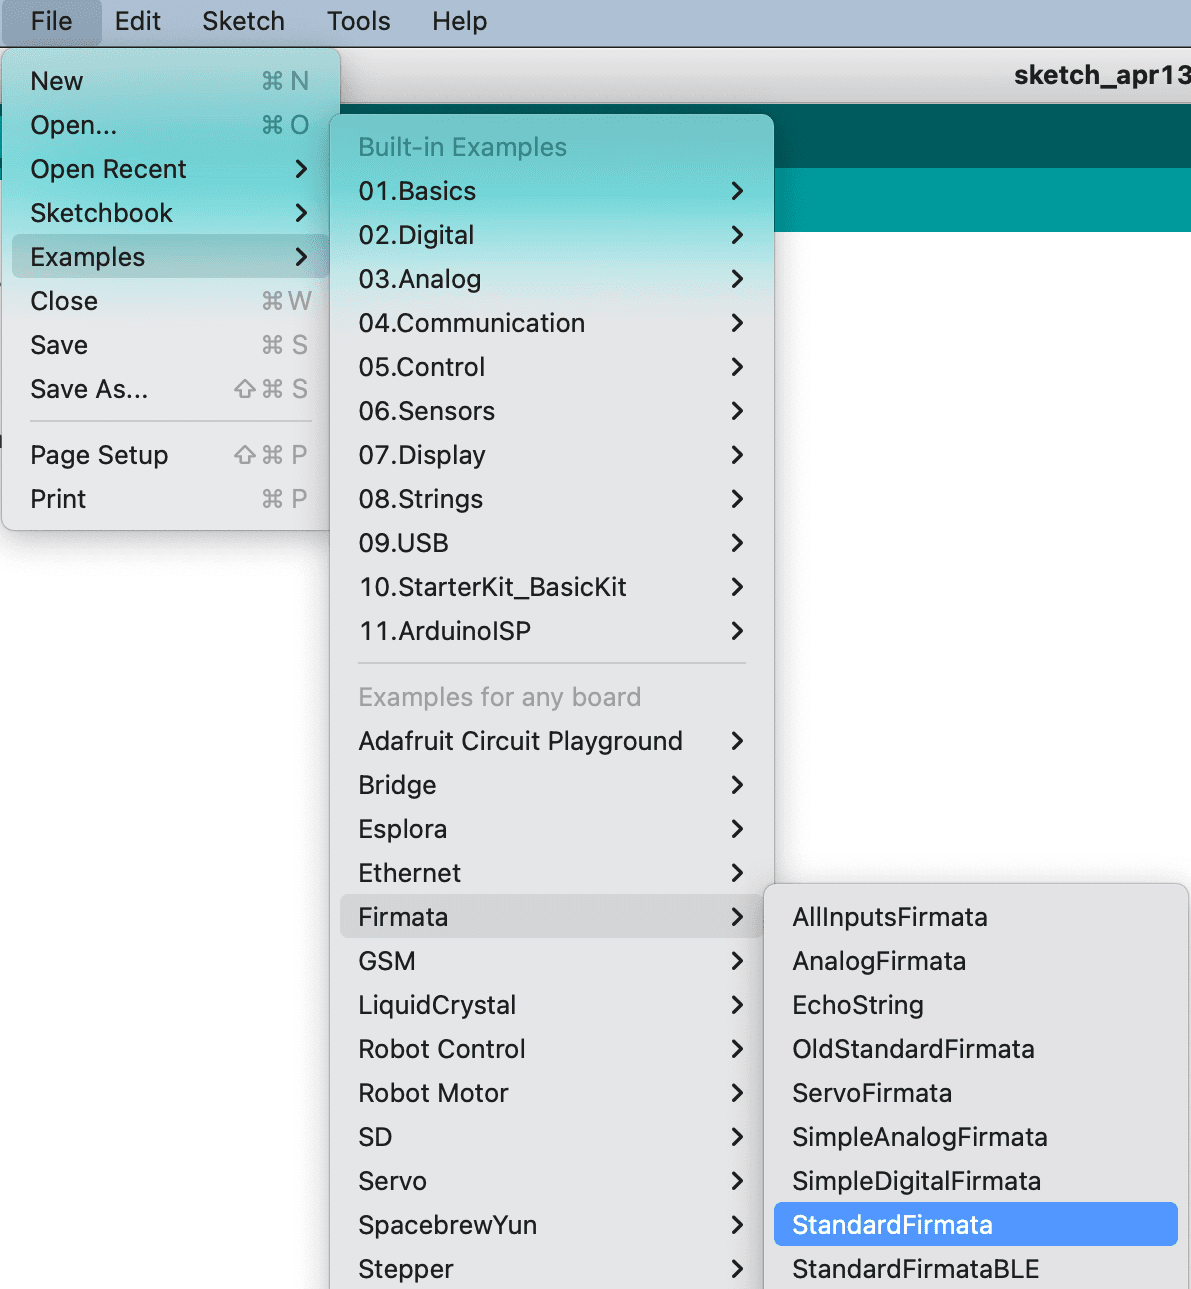Open the 08.Strings examples submenu

tap(551, 499)
